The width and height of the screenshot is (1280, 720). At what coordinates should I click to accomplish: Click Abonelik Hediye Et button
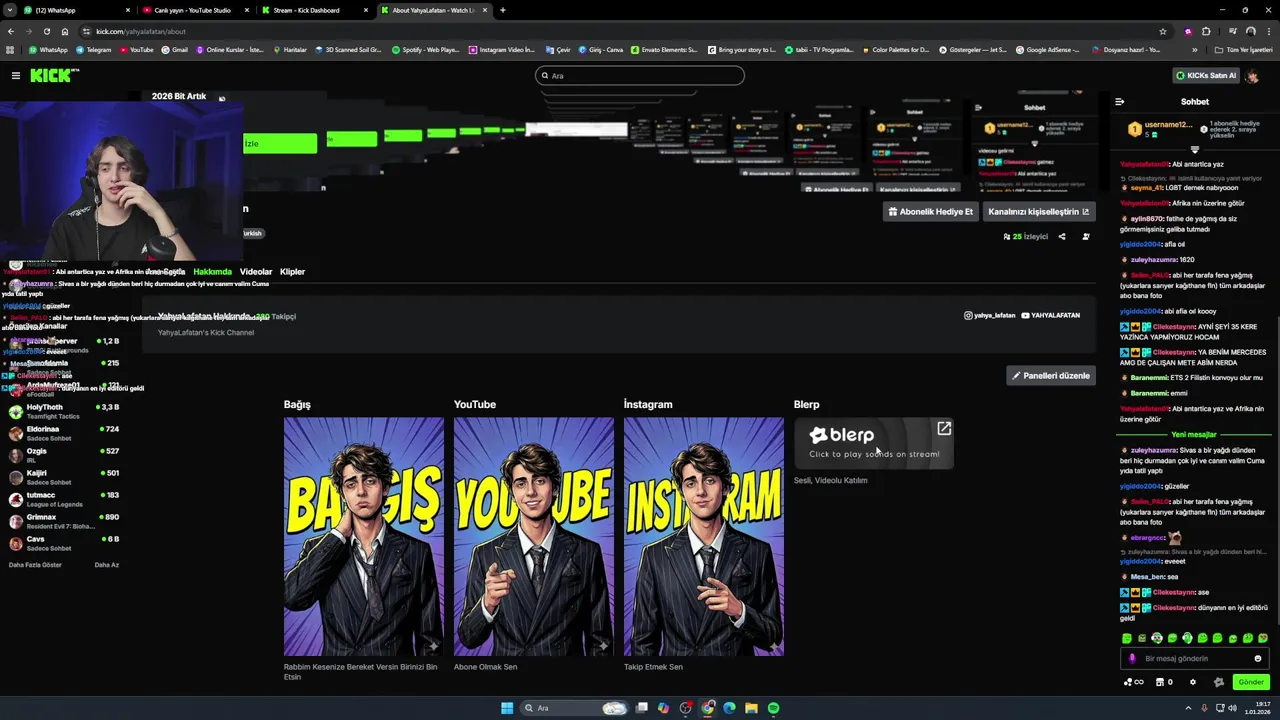(x=930, y=211)
